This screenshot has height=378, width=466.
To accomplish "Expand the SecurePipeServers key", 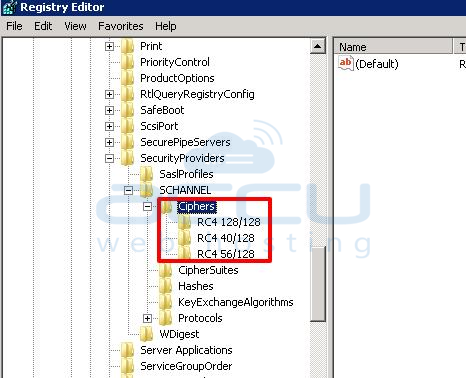I will coord(109,142).
